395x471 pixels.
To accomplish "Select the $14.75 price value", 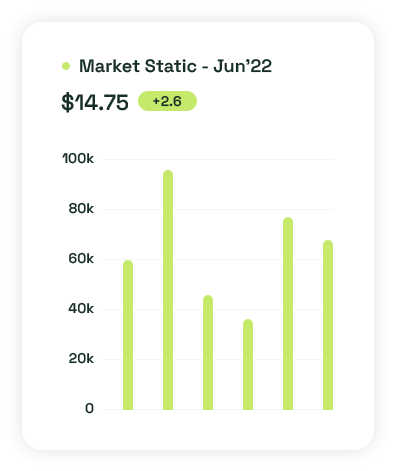I will click(95, 102).
